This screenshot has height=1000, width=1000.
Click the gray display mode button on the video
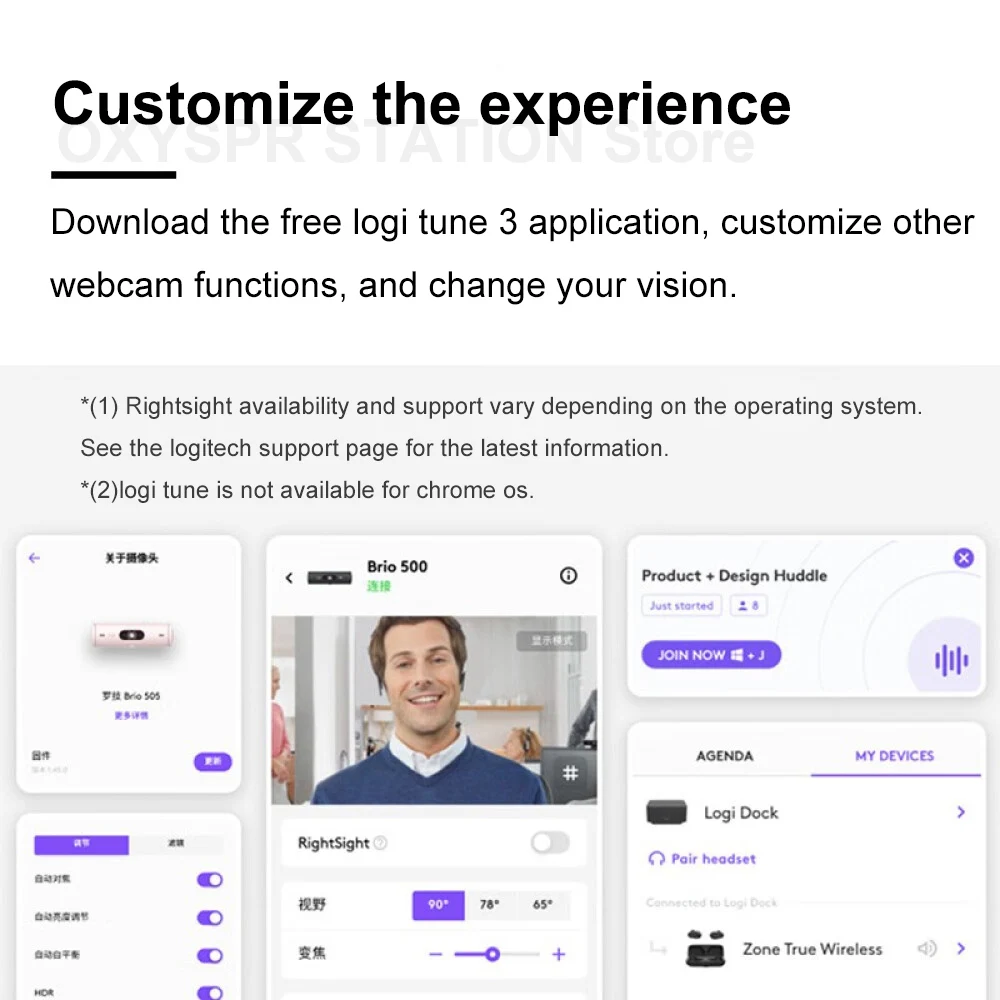552,641
